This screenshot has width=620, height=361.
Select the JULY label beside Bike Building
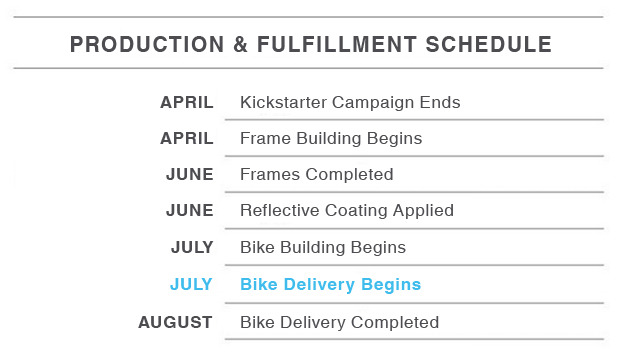point(192,248)
